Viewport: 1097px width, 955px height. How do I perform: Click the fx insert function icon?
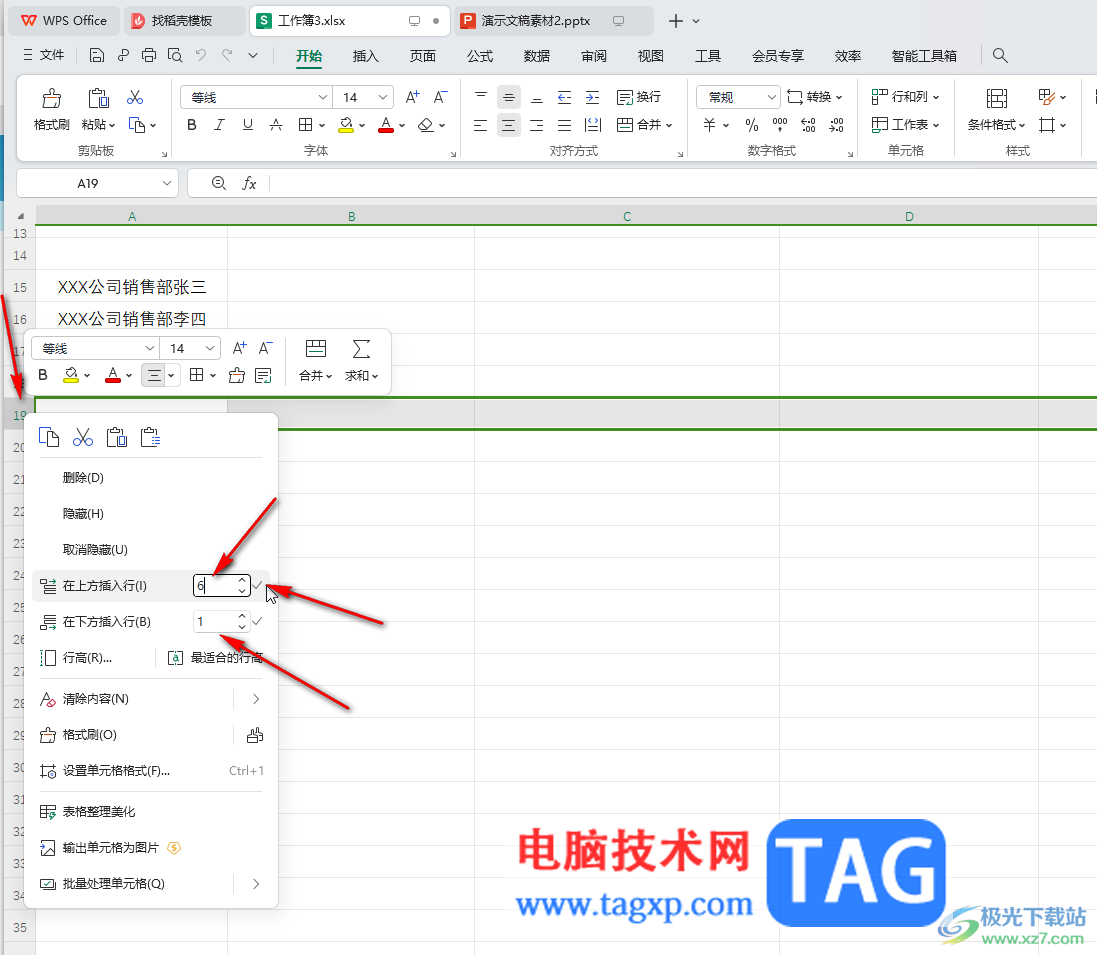[x=248, y=183]
